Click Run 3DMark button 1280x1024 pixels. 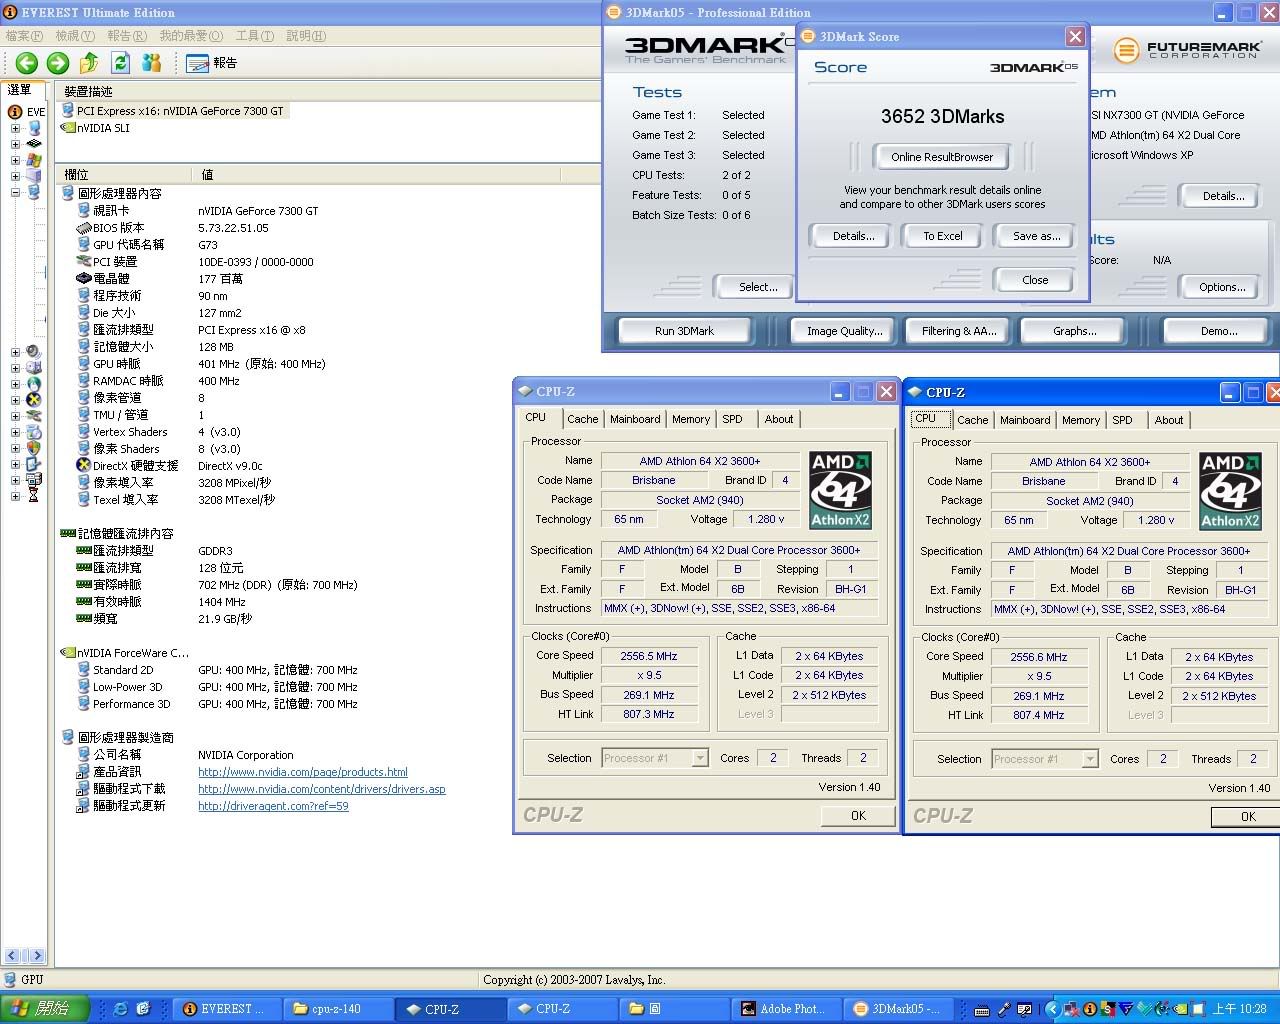(684, 331)
